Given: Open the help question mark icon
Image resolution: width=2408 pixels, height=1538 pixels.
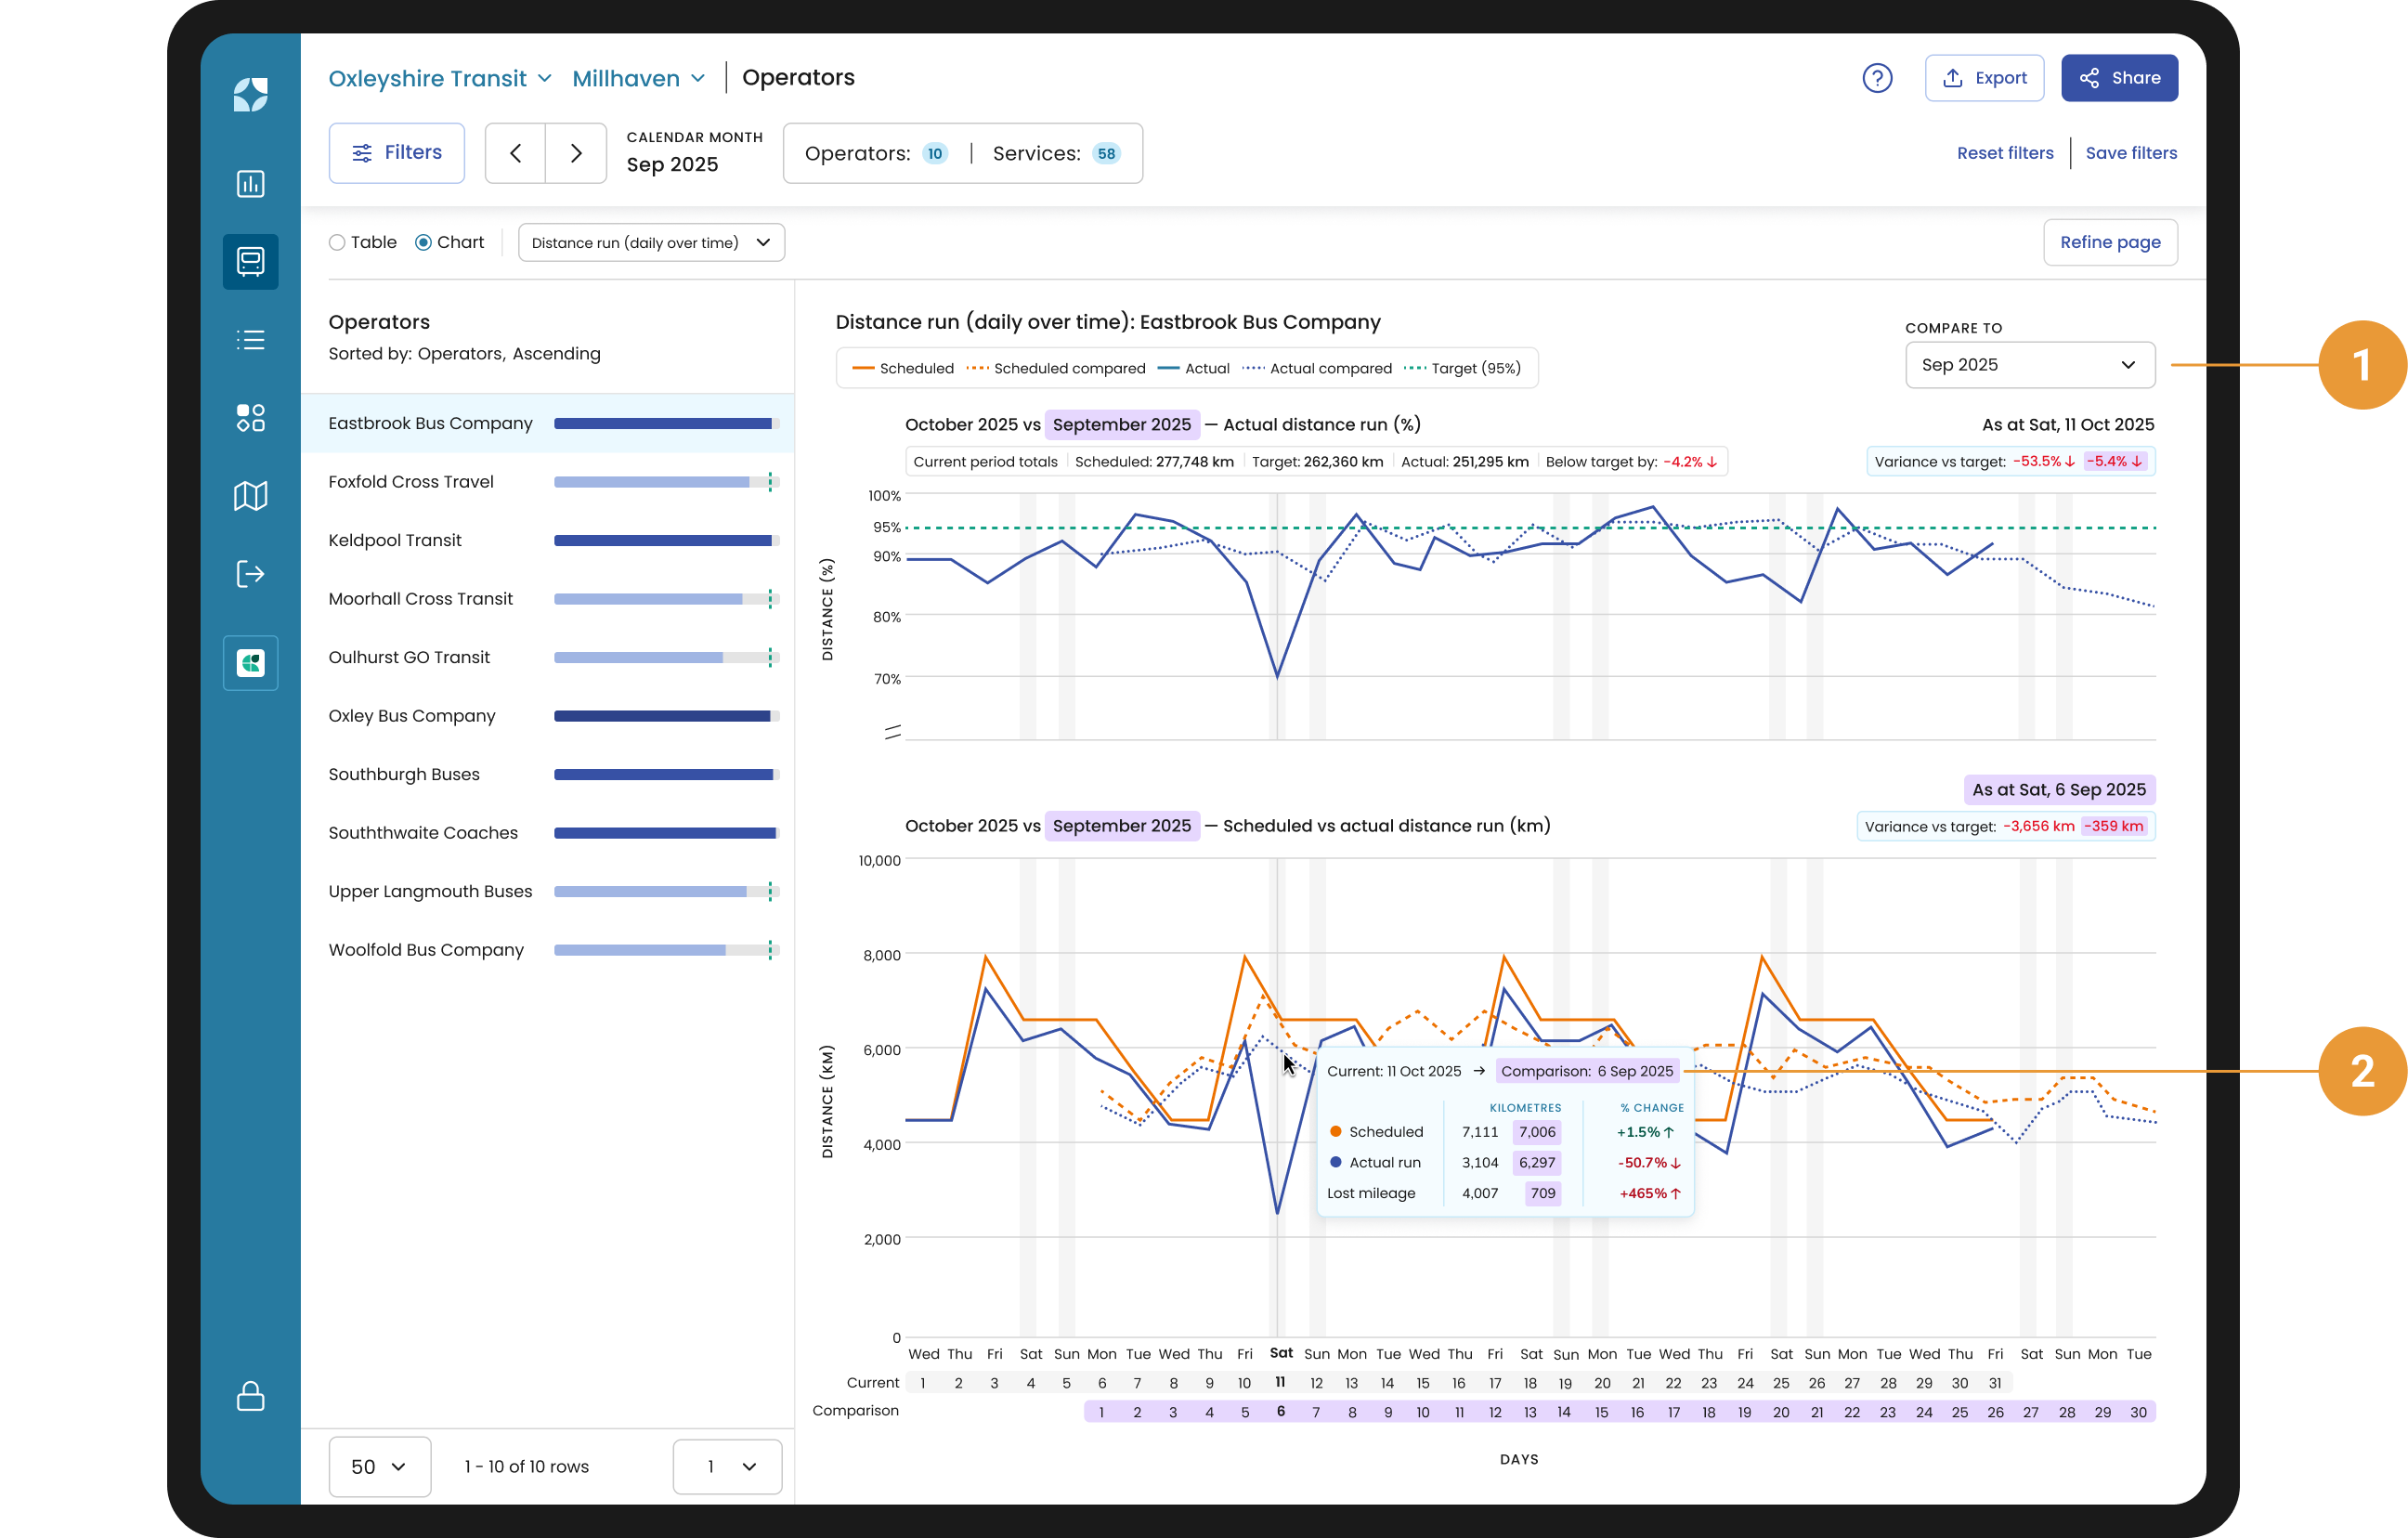Looking at the screenshot, I should pos(1877,78).
